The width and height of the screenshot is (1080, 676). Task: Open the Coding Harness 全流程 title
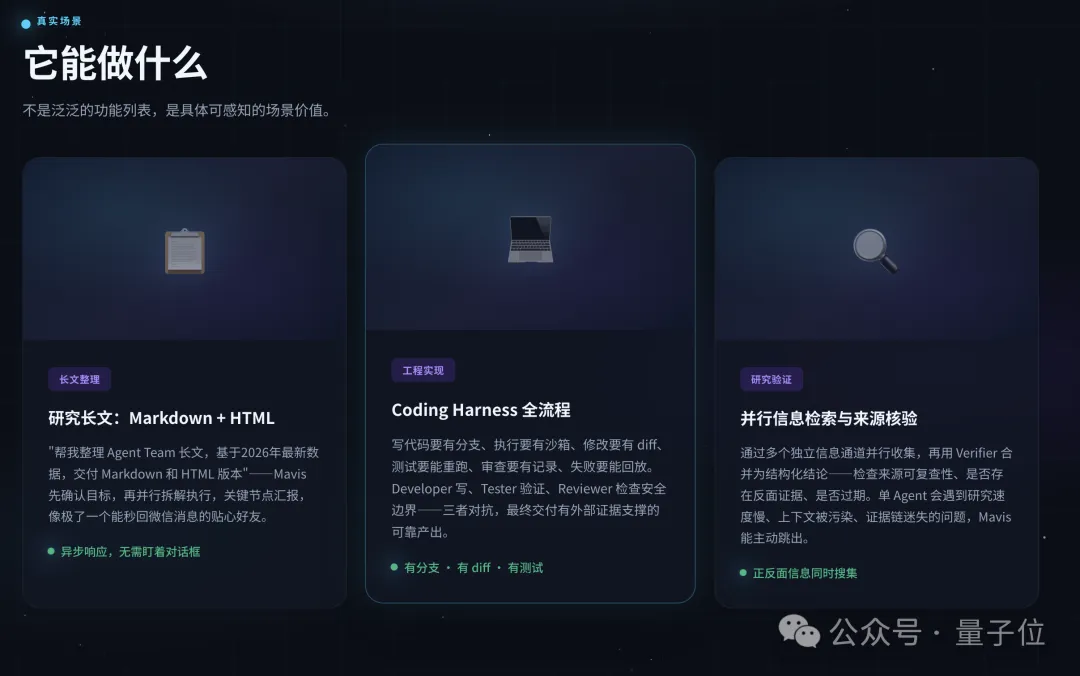tap(481, 410)
